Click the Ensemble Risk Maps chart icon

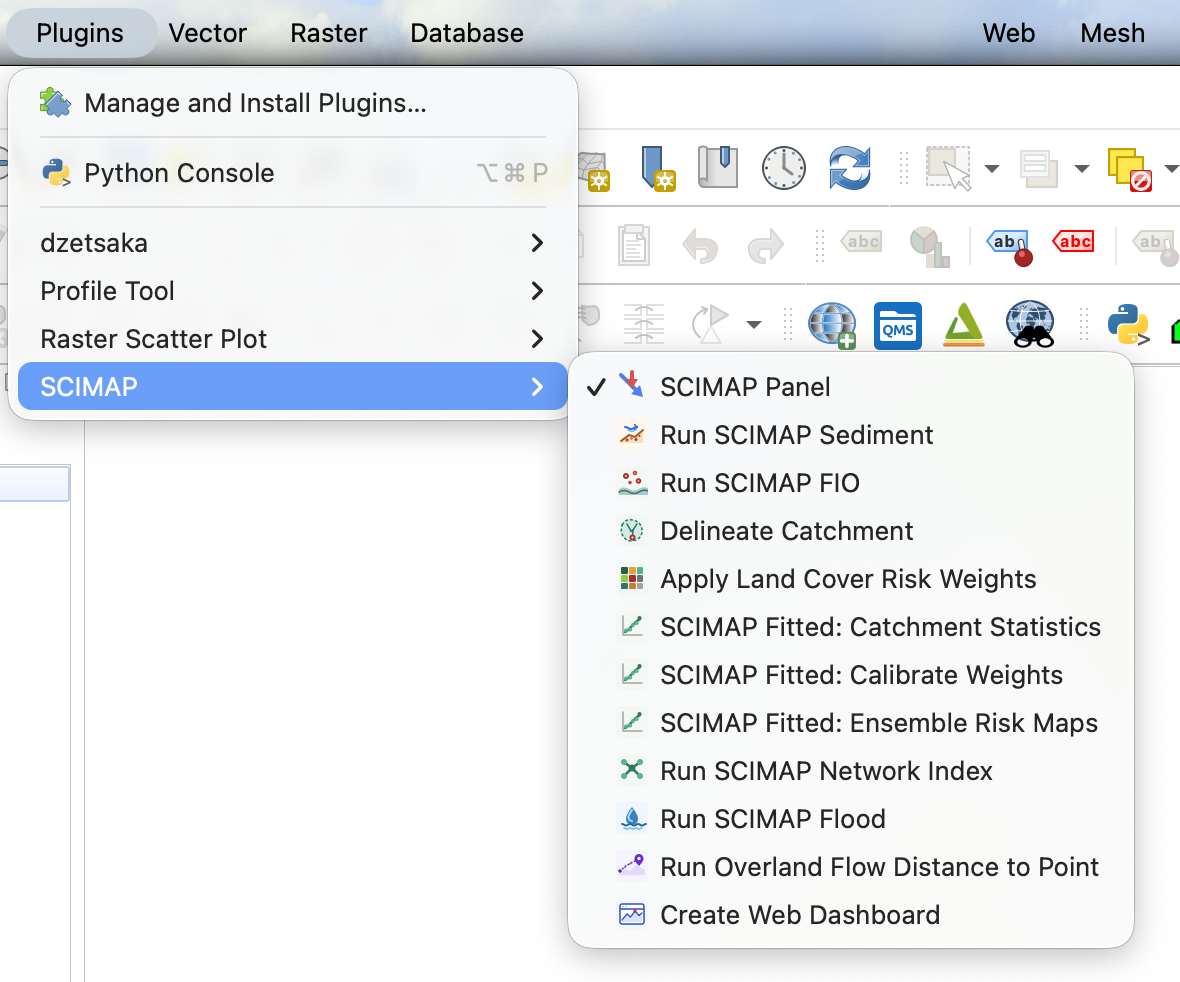coord(632,722)
